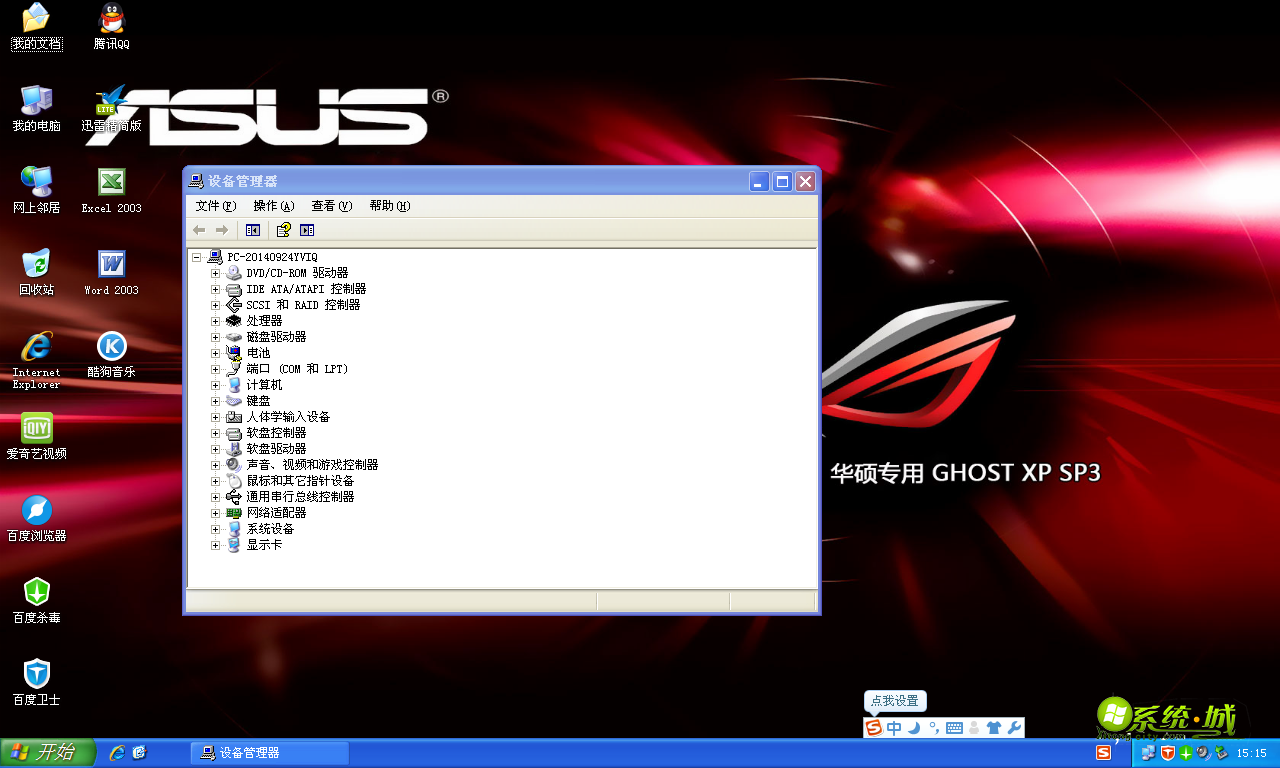The height and width of the screenshot is (768, 1280).
Task: Open the Word 2003 desktop shortcut
Action: click(x=111, y=272)
